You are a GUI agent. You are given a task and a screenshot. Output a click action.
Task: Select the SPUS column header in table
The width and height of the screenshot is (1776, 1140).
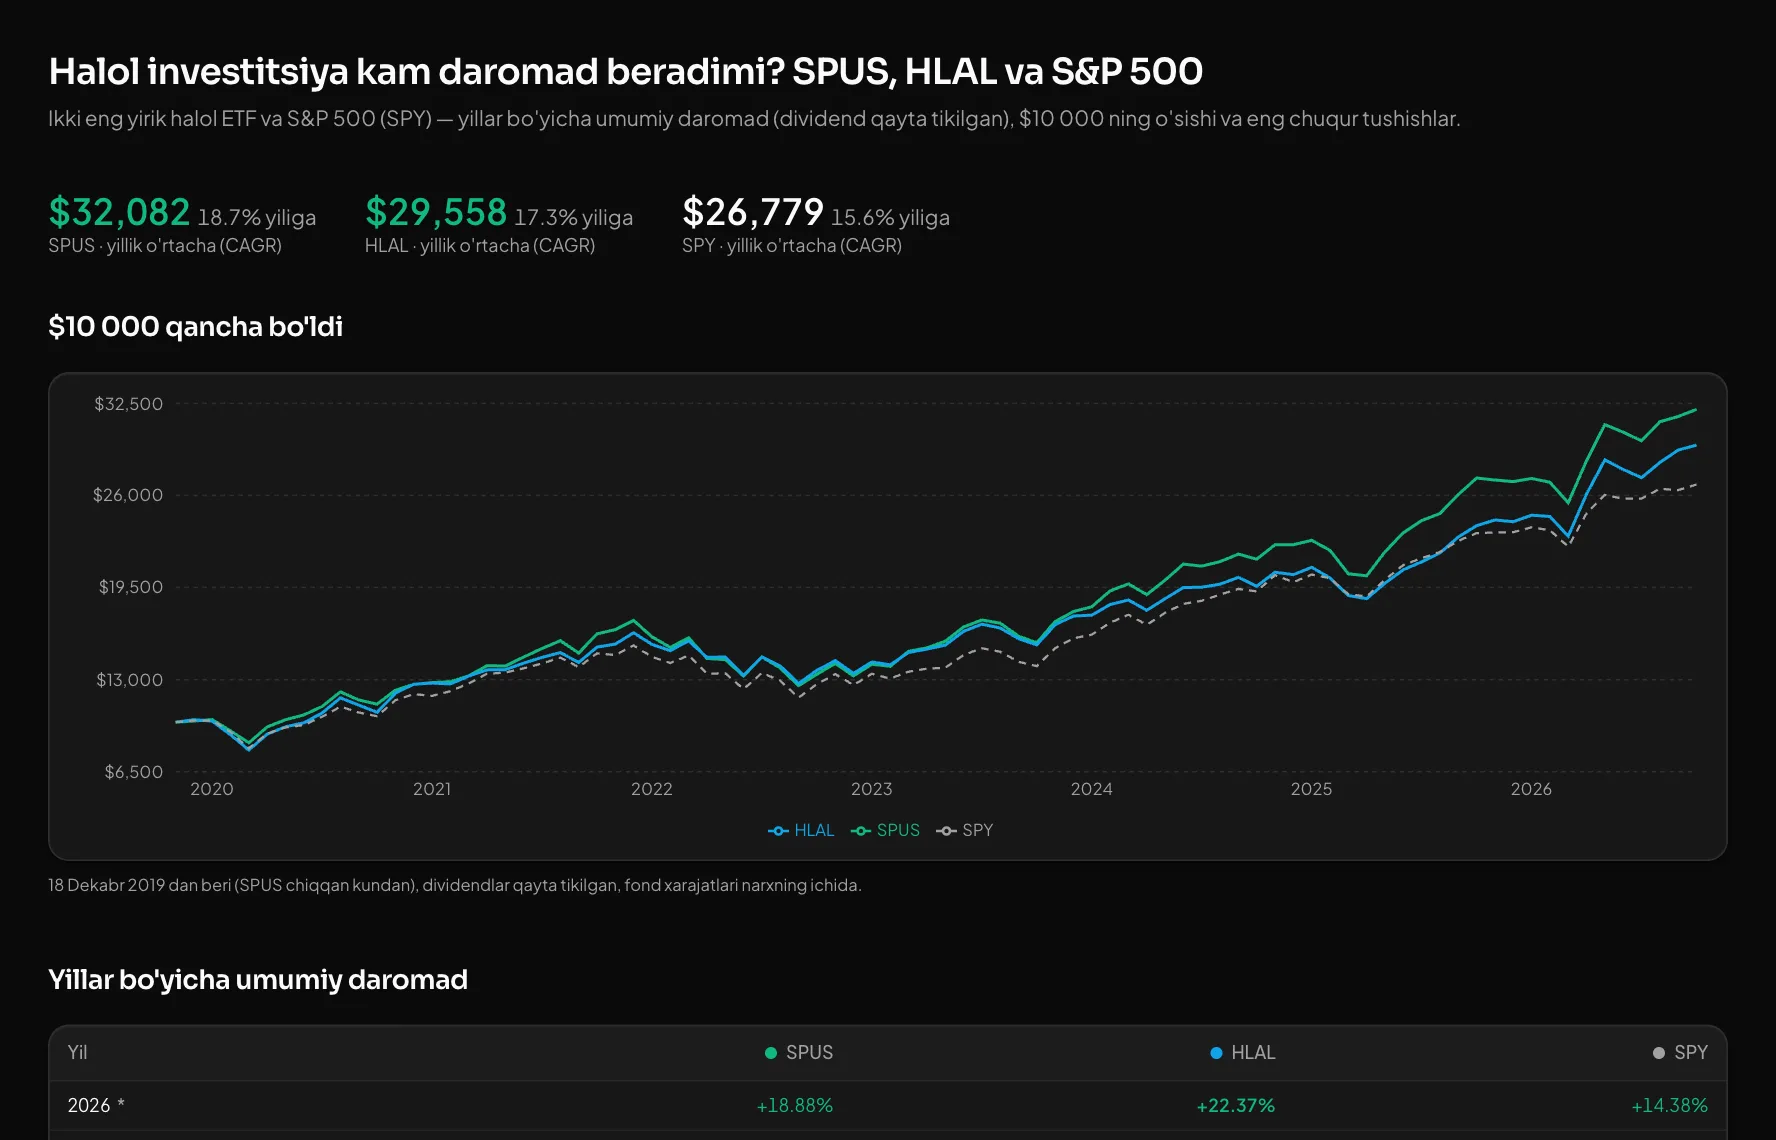click(799, 1053)
